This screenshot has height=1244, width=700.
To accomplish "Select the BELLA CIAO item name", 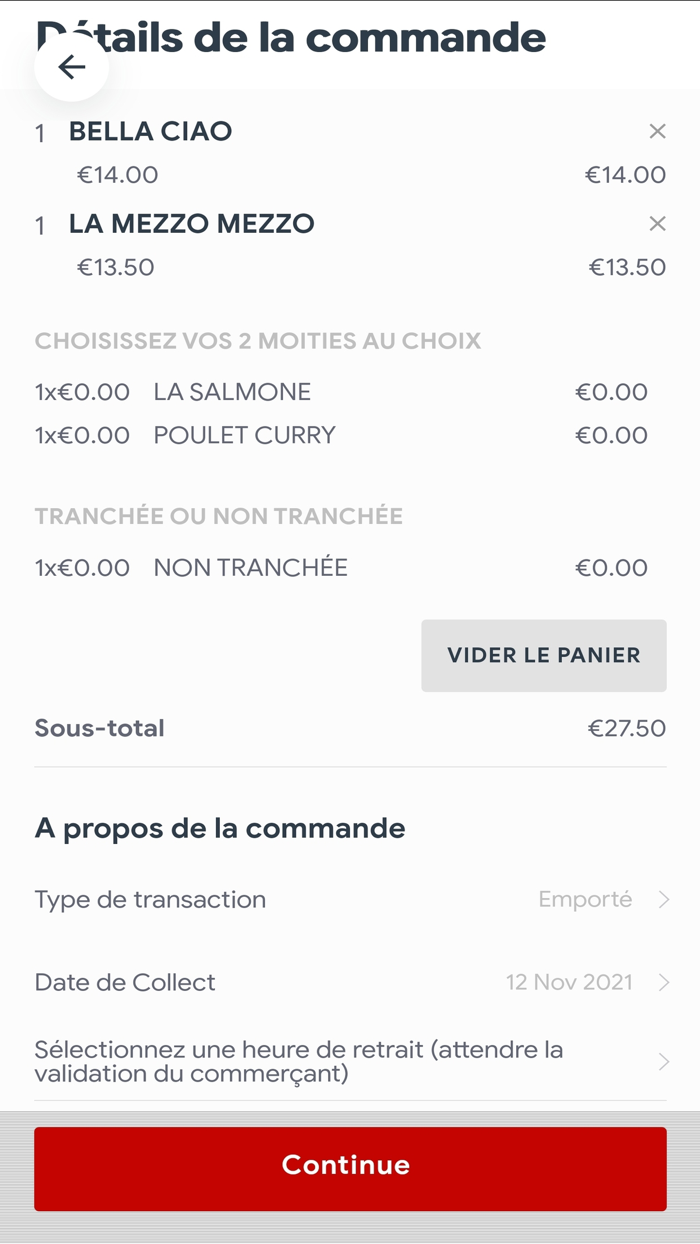I will point(150,131).
